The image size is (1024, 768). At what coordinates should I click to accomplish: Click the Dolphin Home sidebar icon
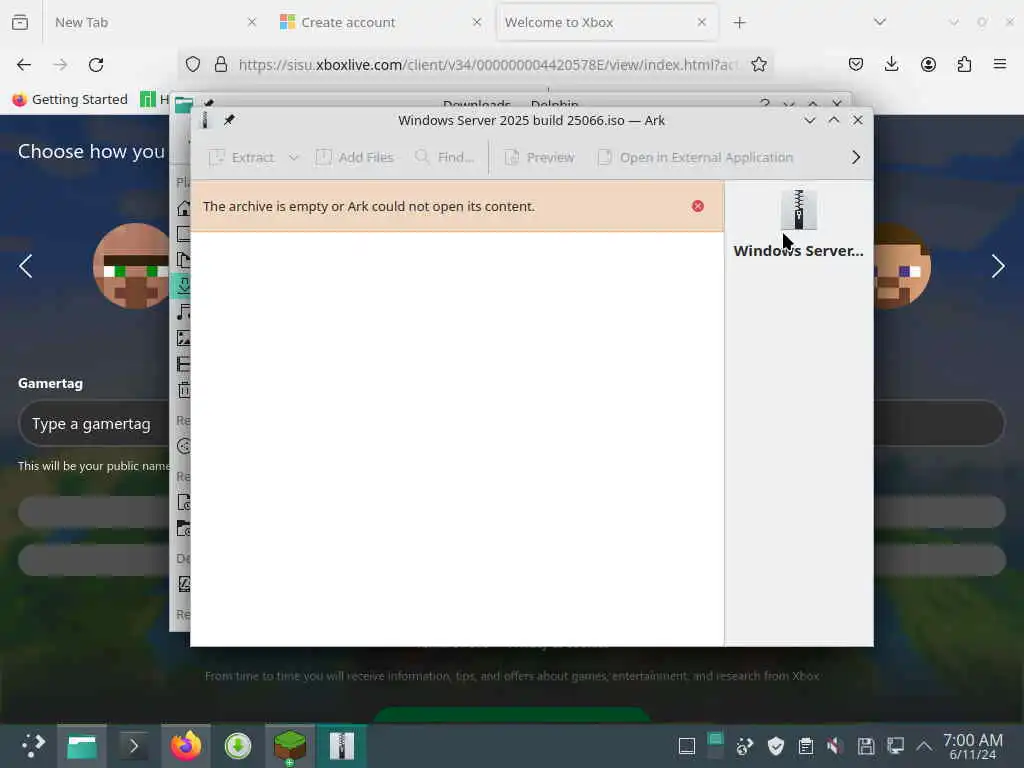coord(184,208)
